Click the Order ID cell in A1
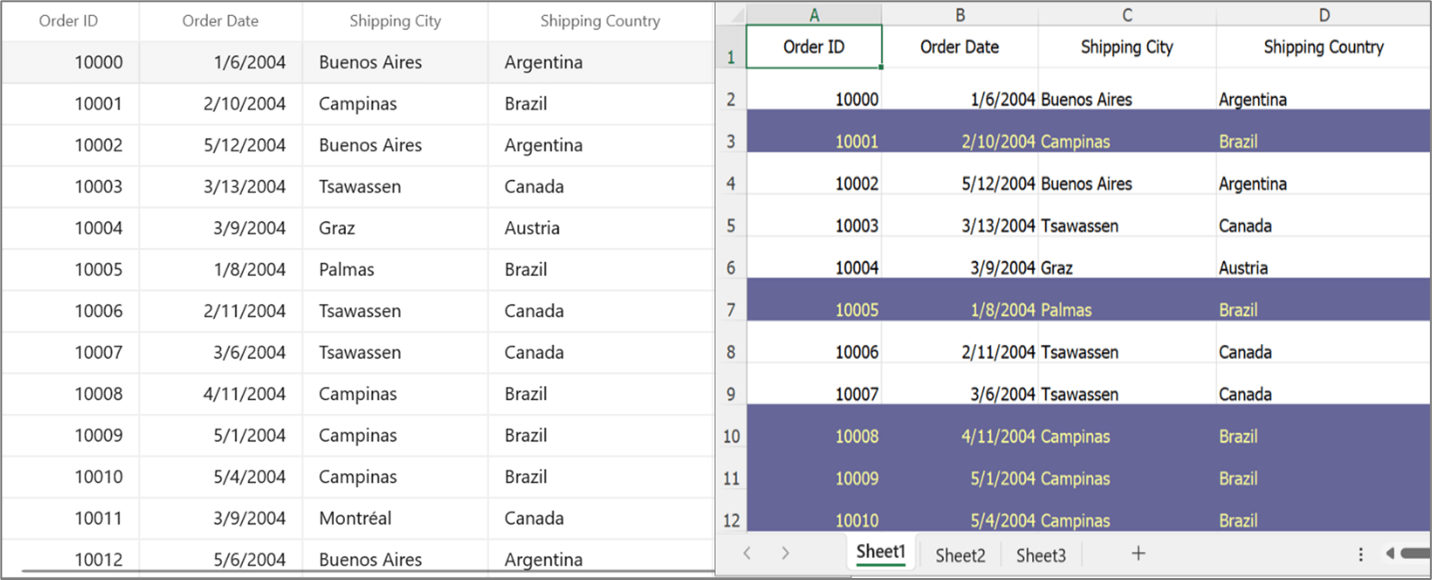 [813, 47]
